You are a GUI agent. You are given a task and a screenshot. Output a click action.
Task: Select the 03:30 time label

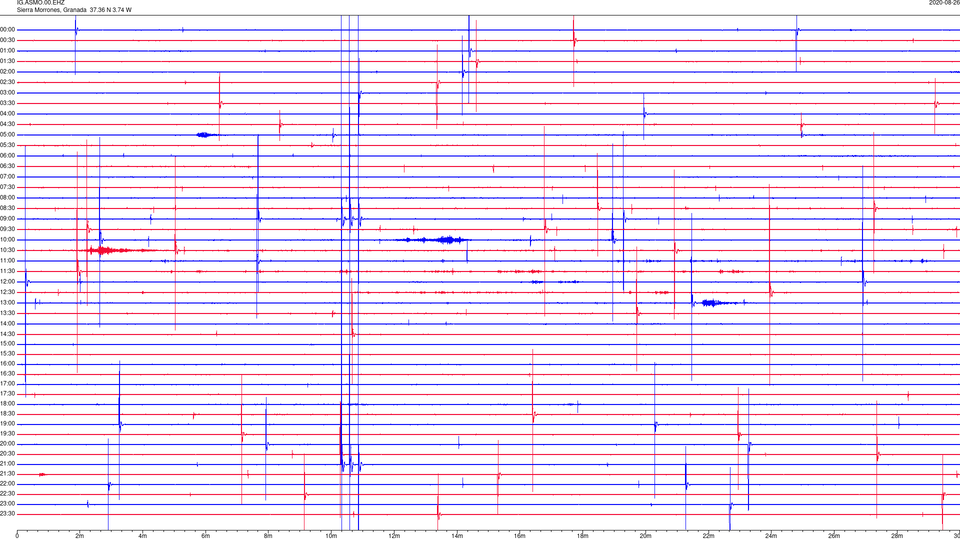point(7,103)
